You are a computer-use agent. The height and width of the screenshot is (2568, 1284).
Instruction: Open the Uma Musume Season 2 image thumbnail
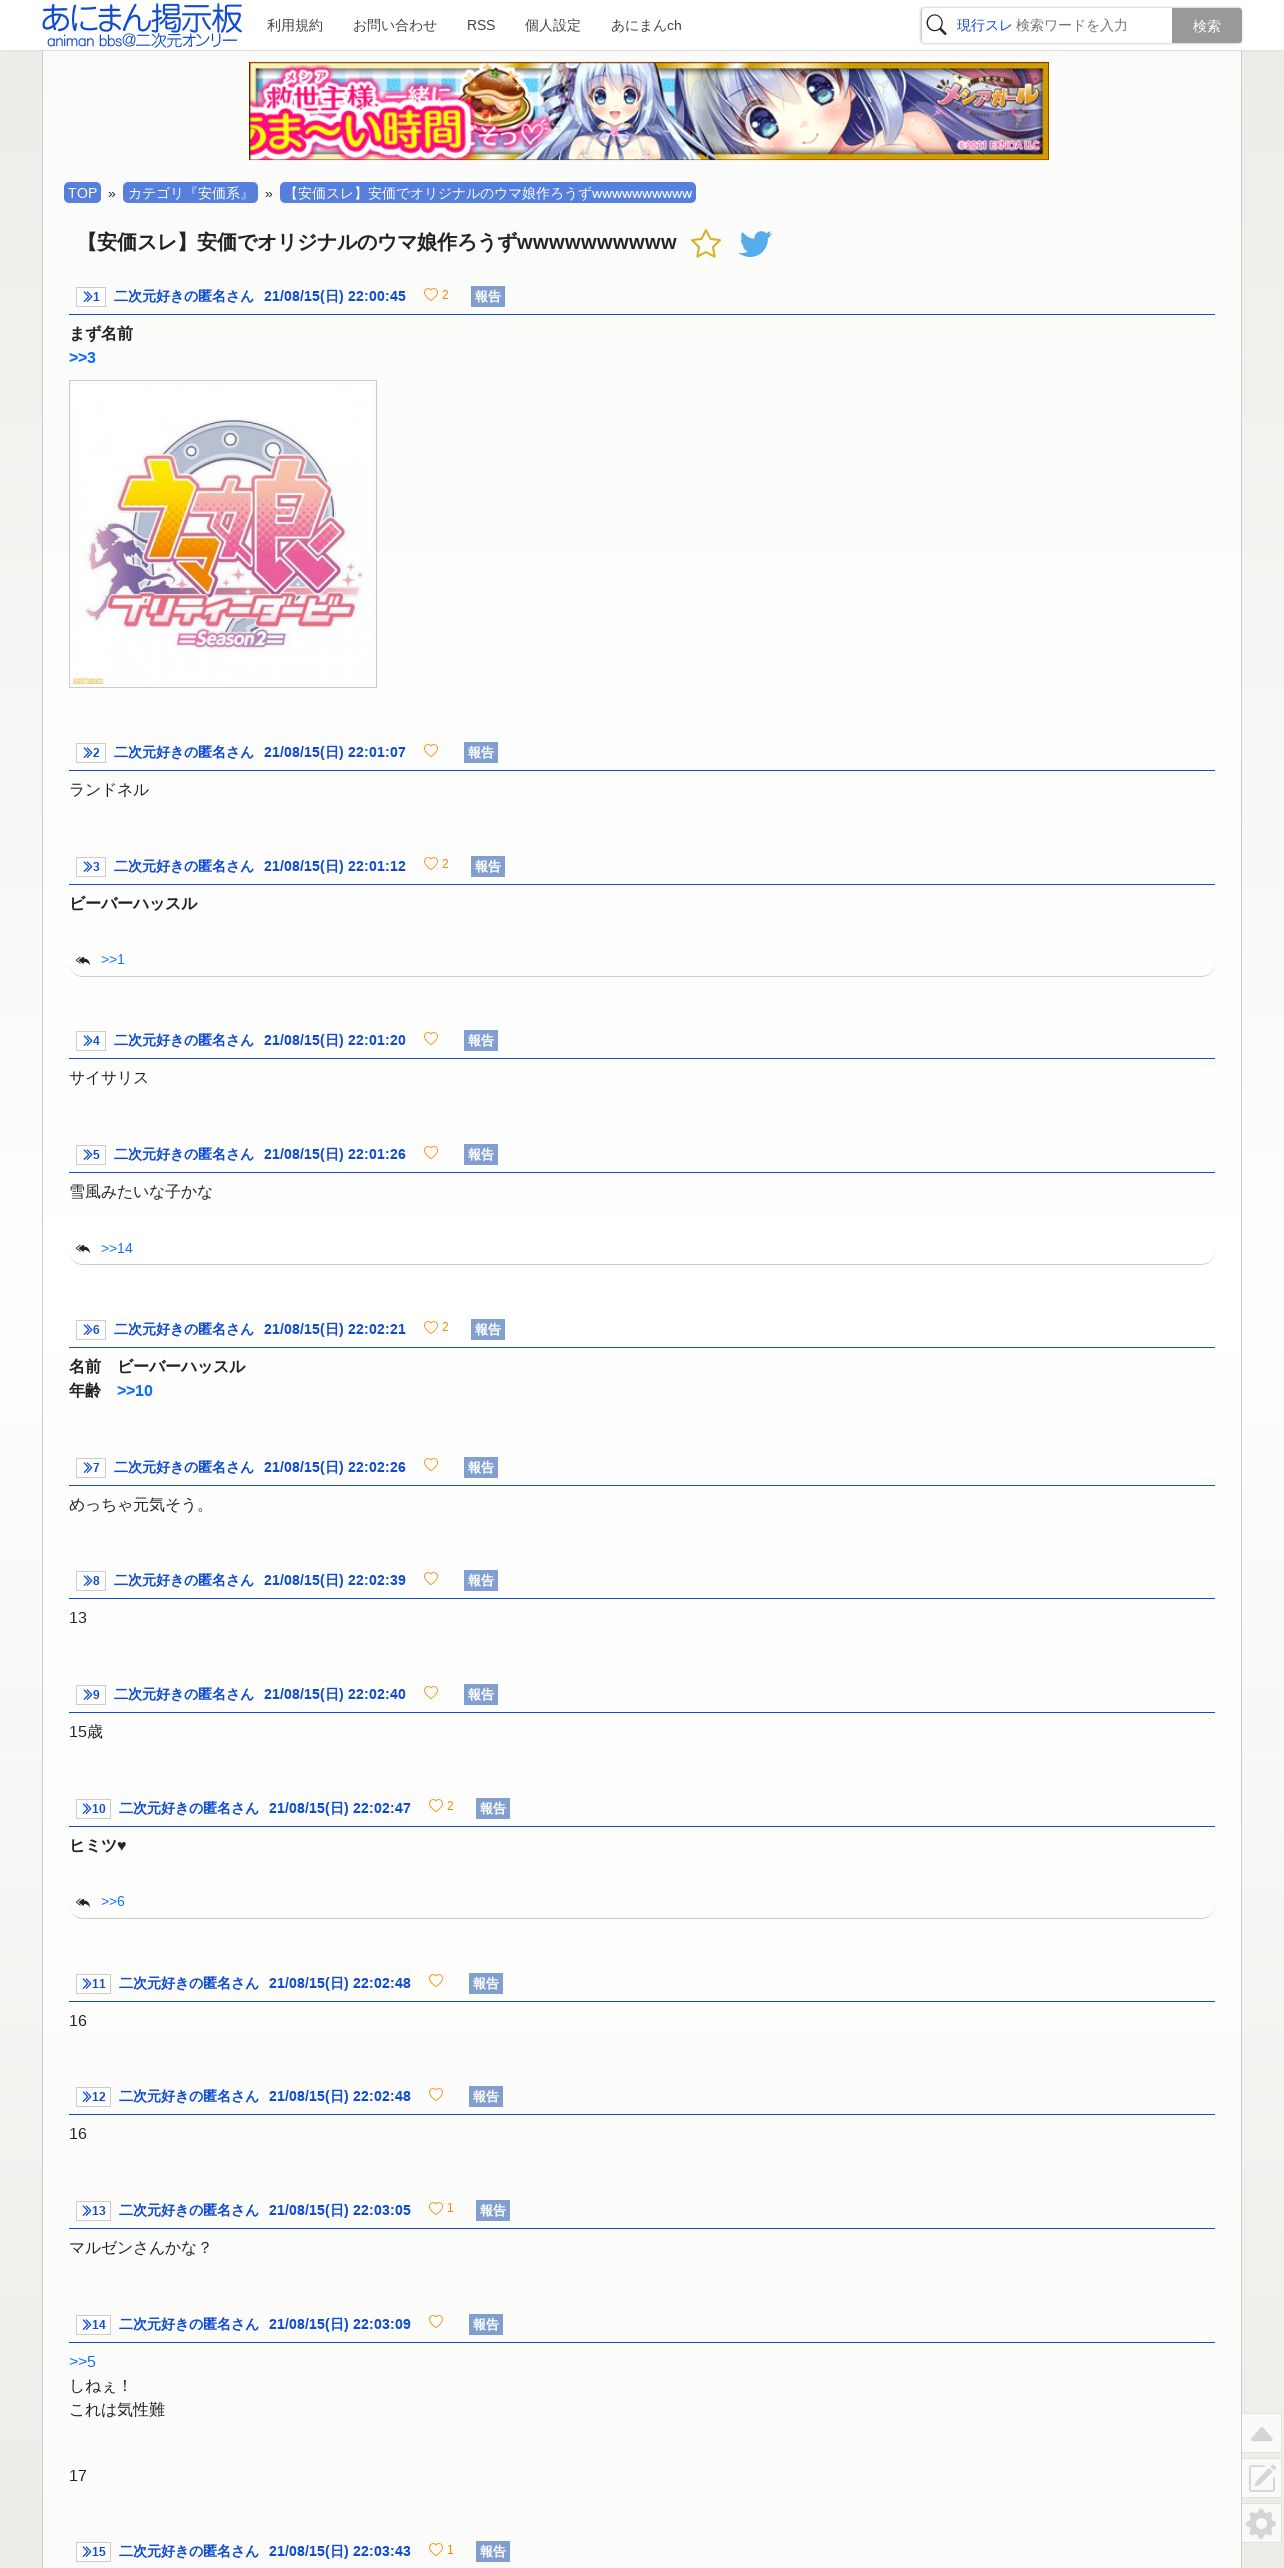(223, 534)
